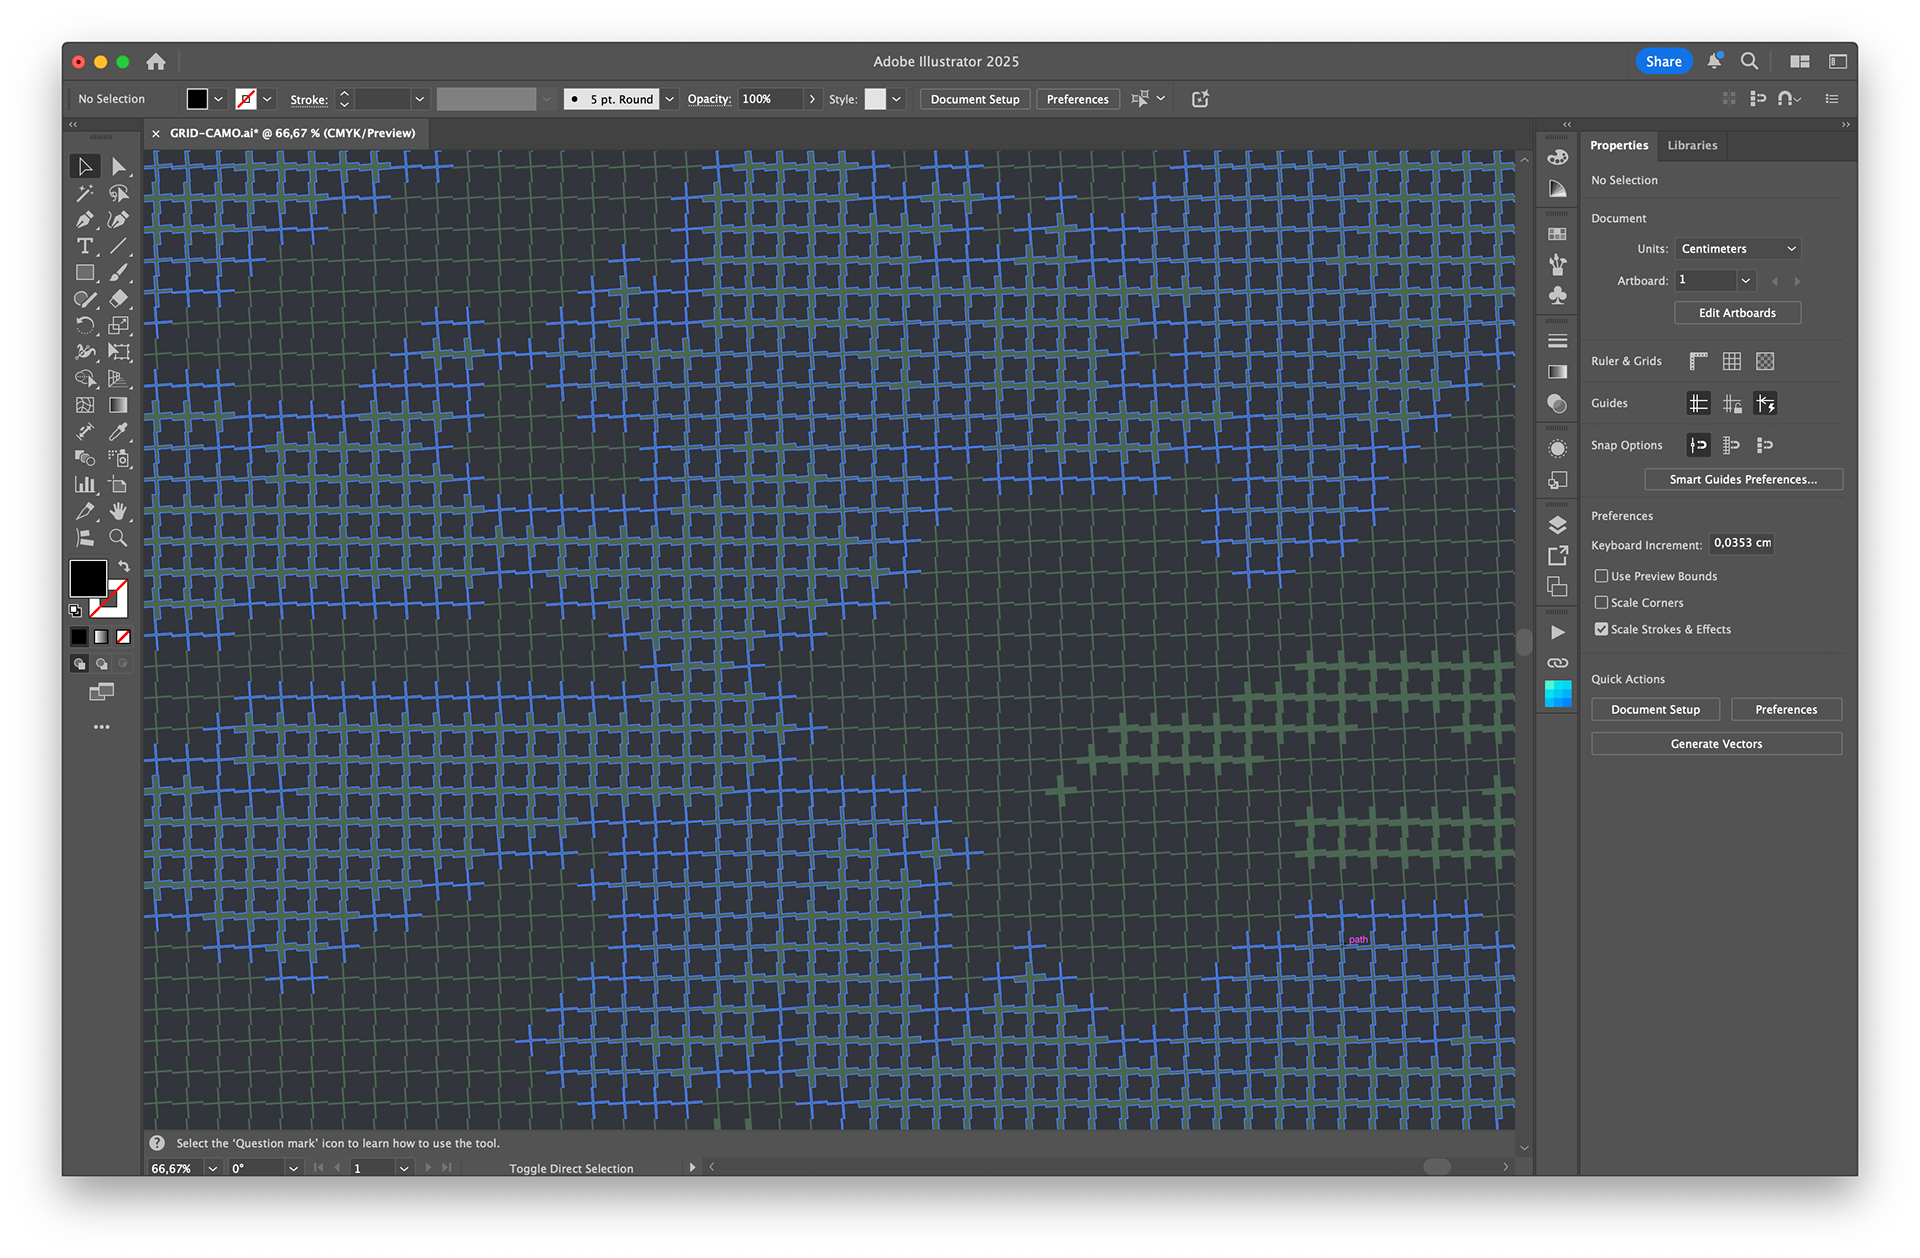Select the Type tool
1920x1258 pixels.
coord(85,246)
